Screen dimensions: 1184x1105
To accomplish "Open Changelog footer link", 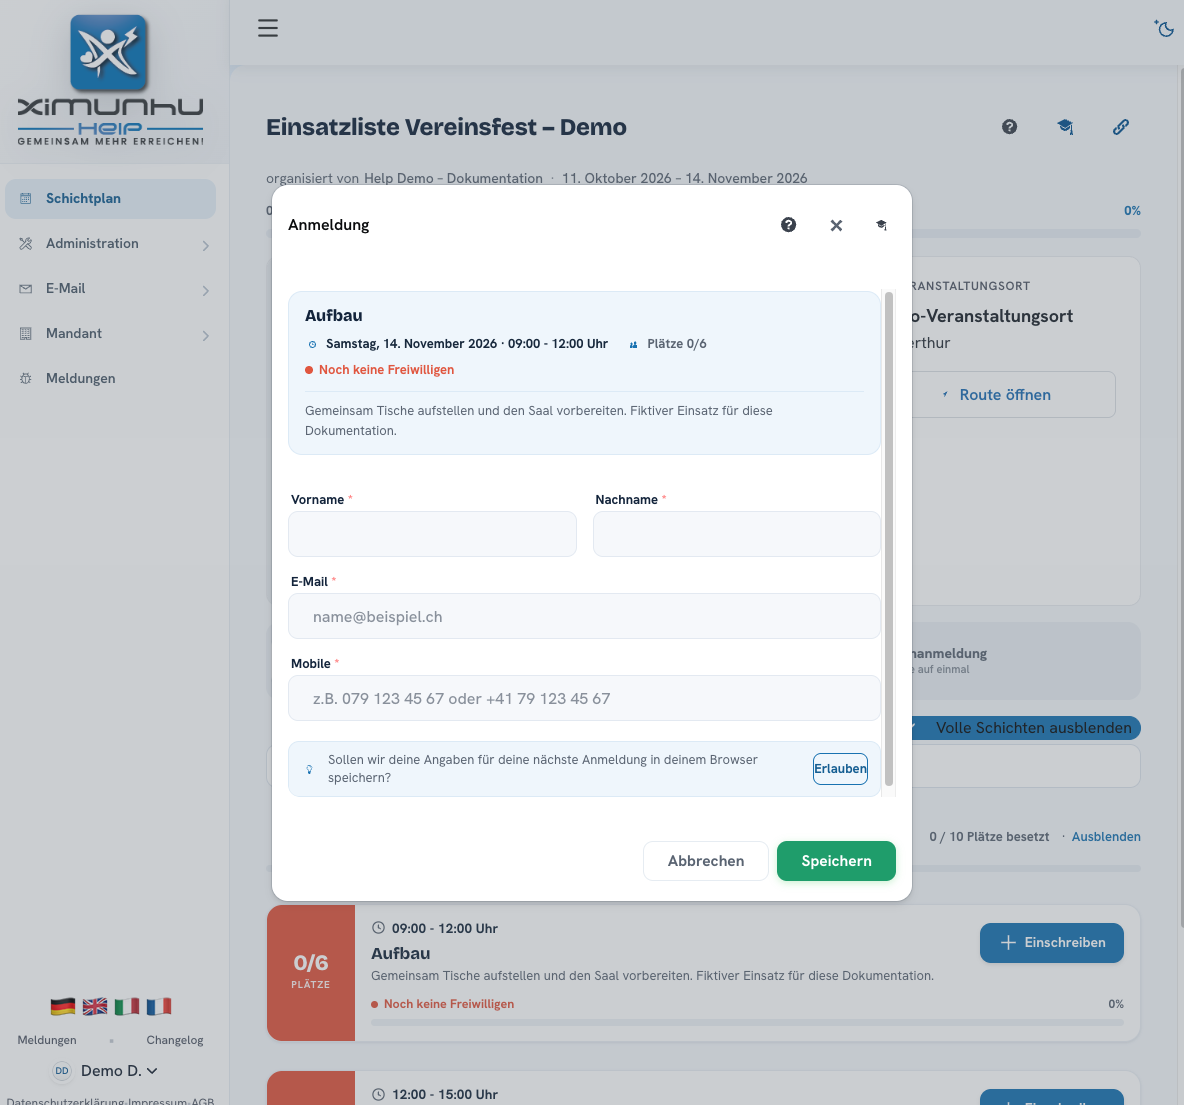I will 174,1040.
